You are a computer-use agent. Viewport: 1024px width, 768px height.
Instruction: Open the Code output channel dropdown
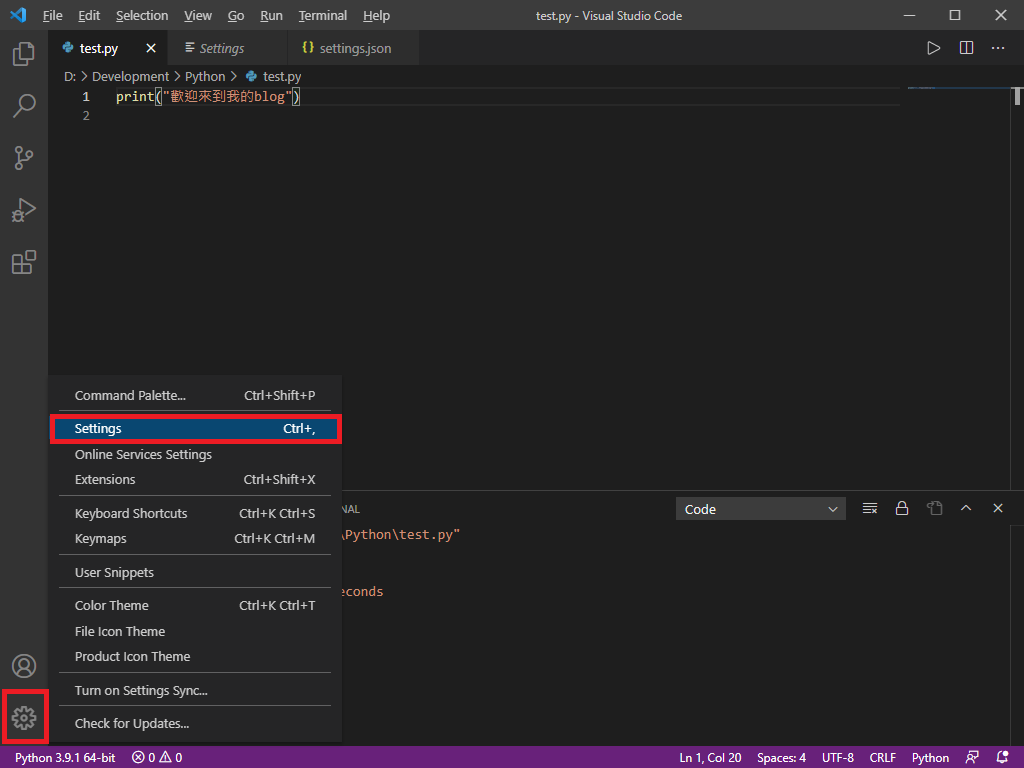(760, 509)
